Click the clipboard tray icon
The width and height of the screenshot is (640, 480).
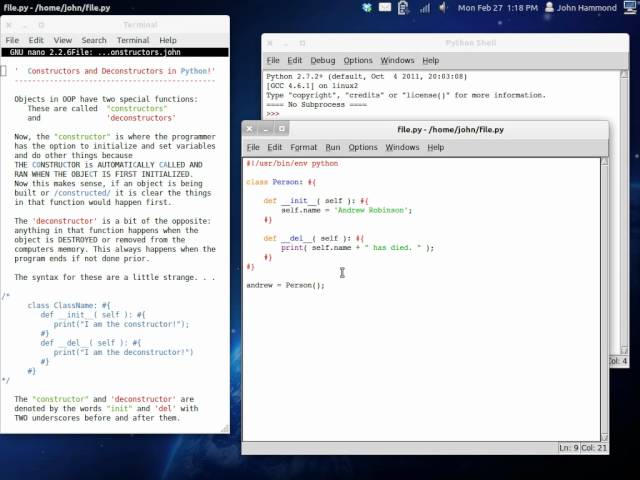[403, 7]
